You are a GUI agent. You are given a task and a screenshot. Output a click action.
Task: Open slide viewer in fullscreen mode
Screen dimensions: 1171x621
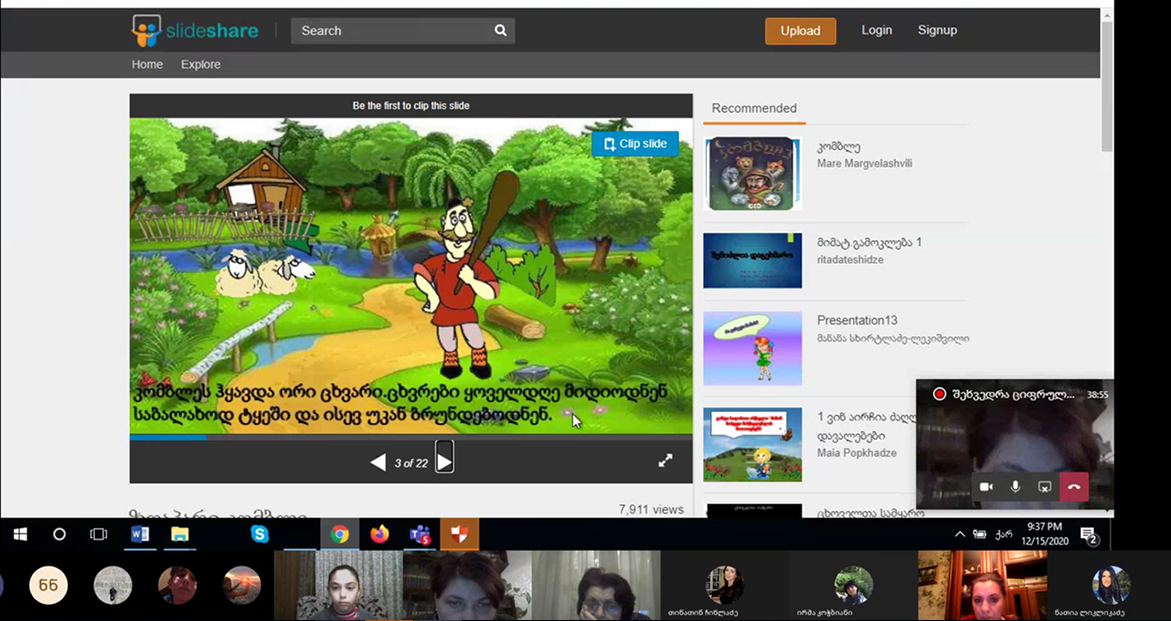[x=665, y=461]
